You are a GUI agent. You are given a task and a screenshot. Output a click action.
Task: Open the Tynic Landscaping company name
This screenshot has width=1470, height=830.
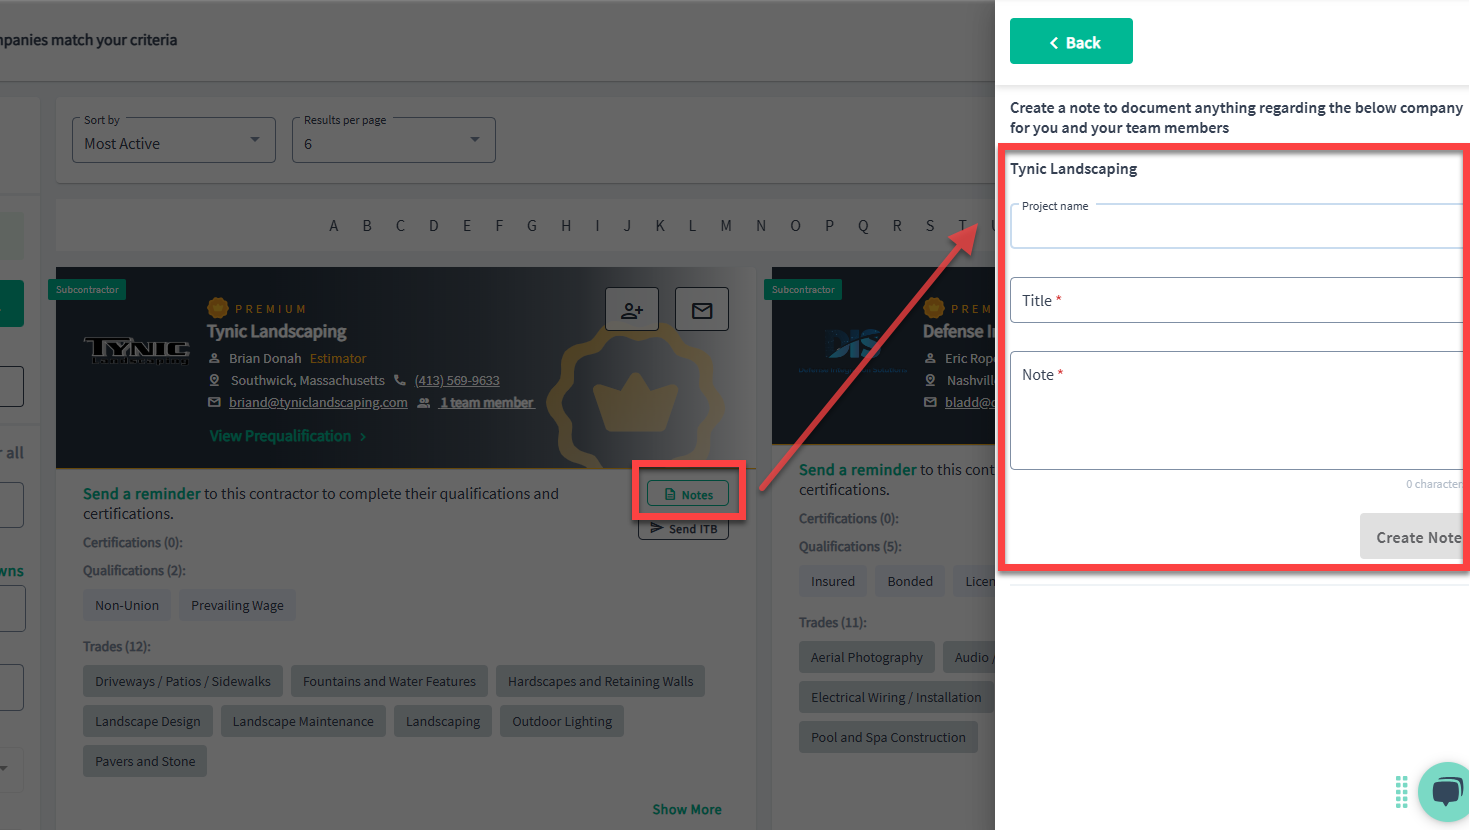[x=277, y=331]
